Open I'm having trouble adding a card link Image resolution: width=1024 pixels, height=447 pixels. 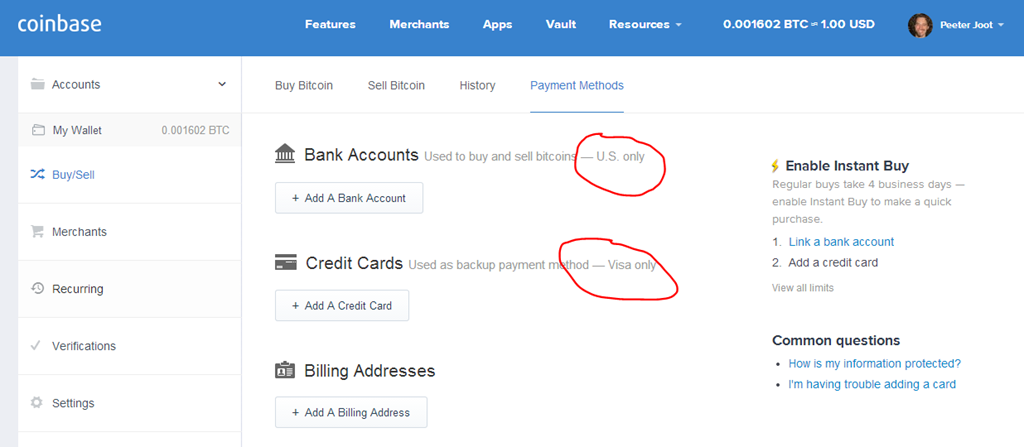tap(872, 384)
